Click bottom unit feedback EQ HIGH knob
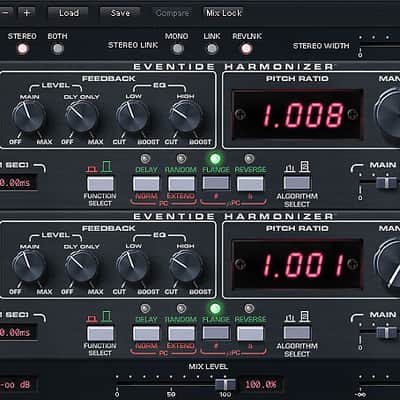 point(185,266)
